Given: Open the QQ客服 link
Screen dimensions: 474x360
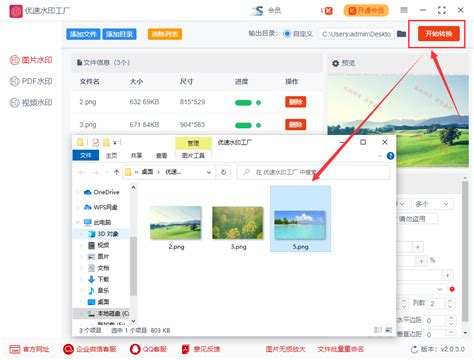Looking at the screenshot, I should pos(148,349).
